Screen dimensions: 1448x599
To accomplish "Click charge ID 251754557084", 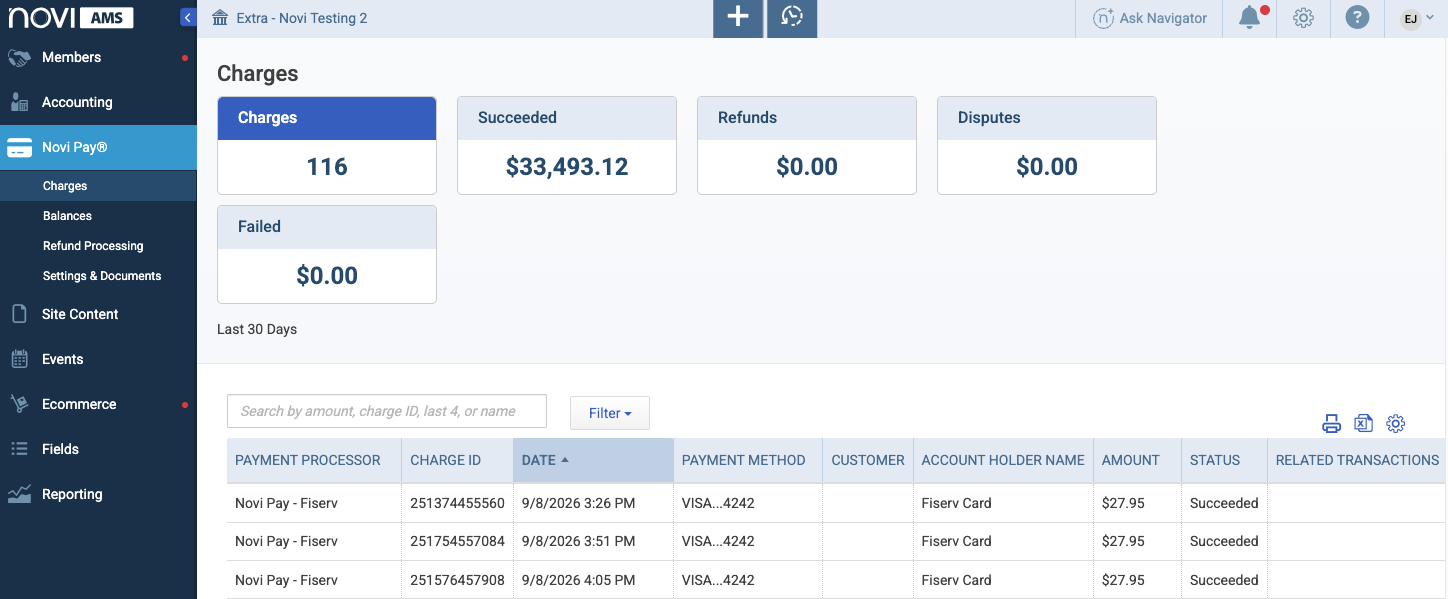I will click(457, 541).
